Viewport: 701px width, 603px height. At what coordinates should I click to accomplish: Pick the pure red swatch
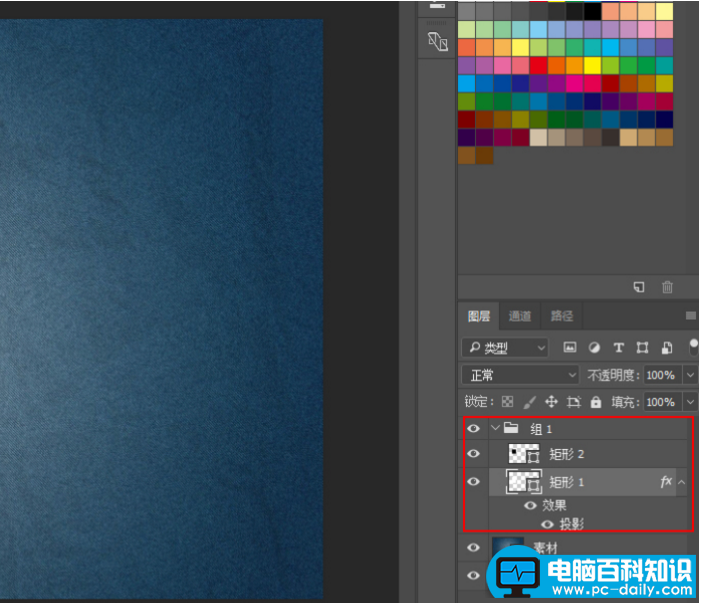[538, 65]
